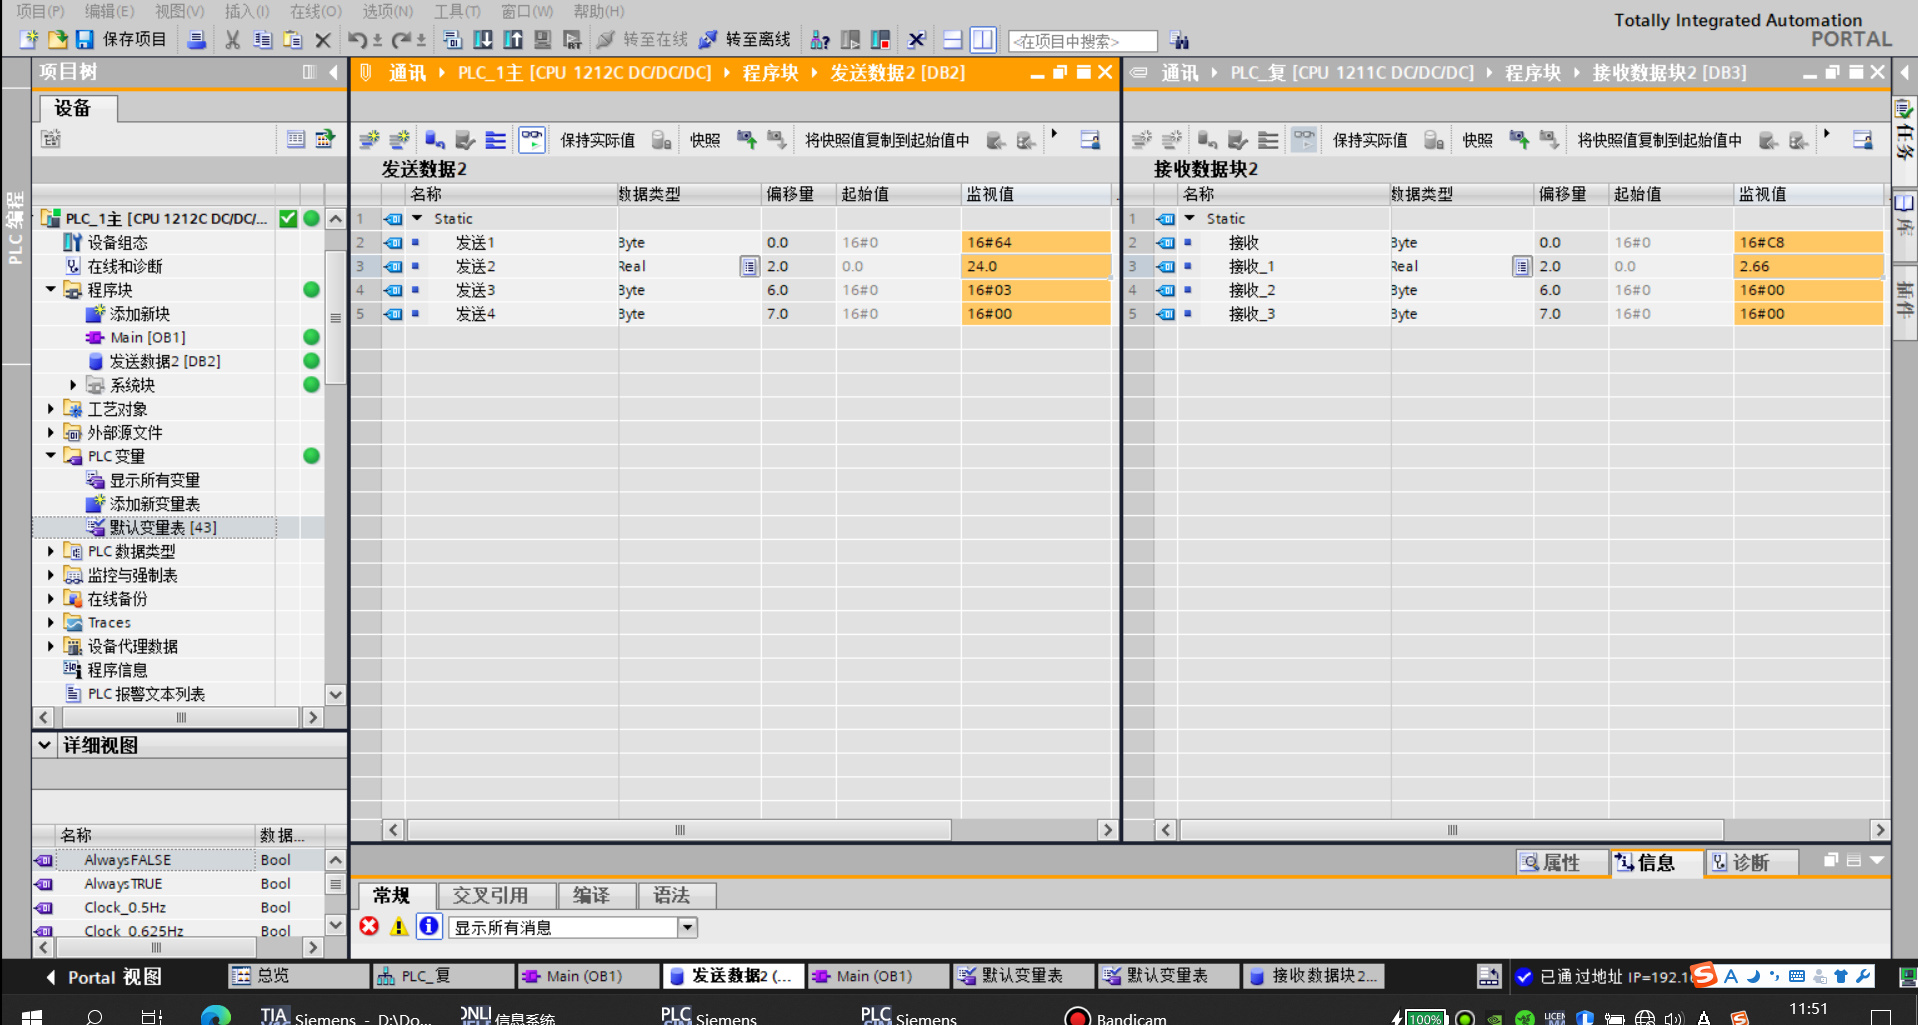
Task: Select 默认变量表 [43] in project tree
Action: click(x=163, y=527)
